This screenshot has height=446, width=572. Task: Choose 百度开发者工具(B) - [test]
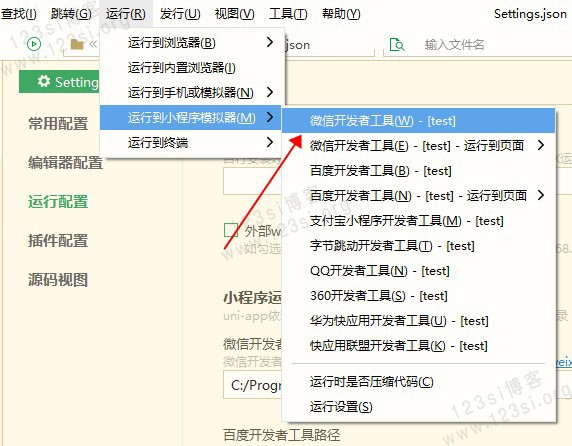tap(418, 171)
